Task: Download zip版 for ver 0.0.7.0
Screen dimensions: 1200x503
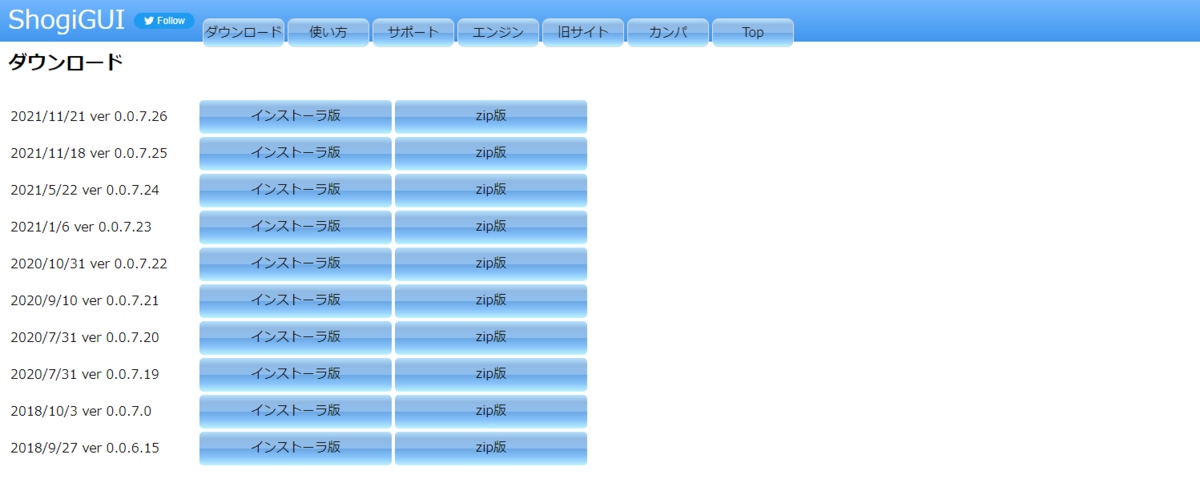Action: click(x=491, y=411)
